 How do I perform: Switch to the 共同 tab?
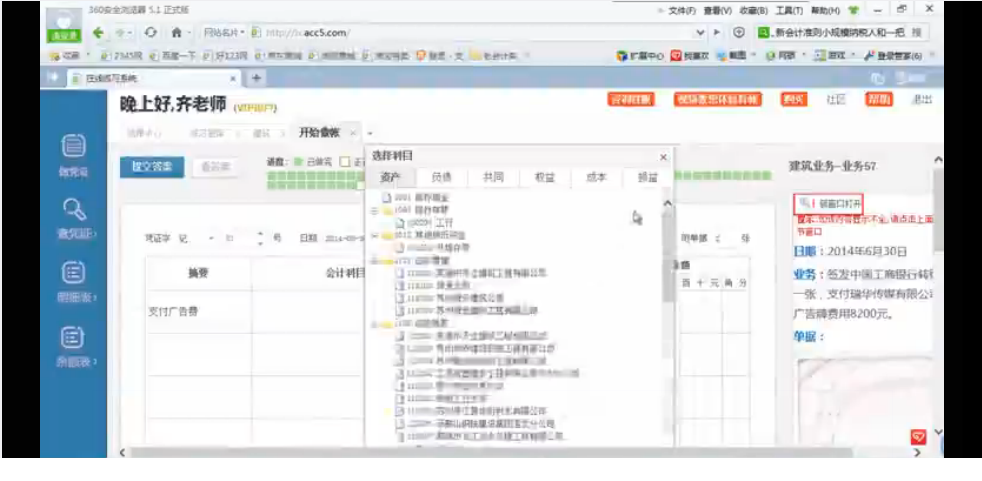pos(493,178)
